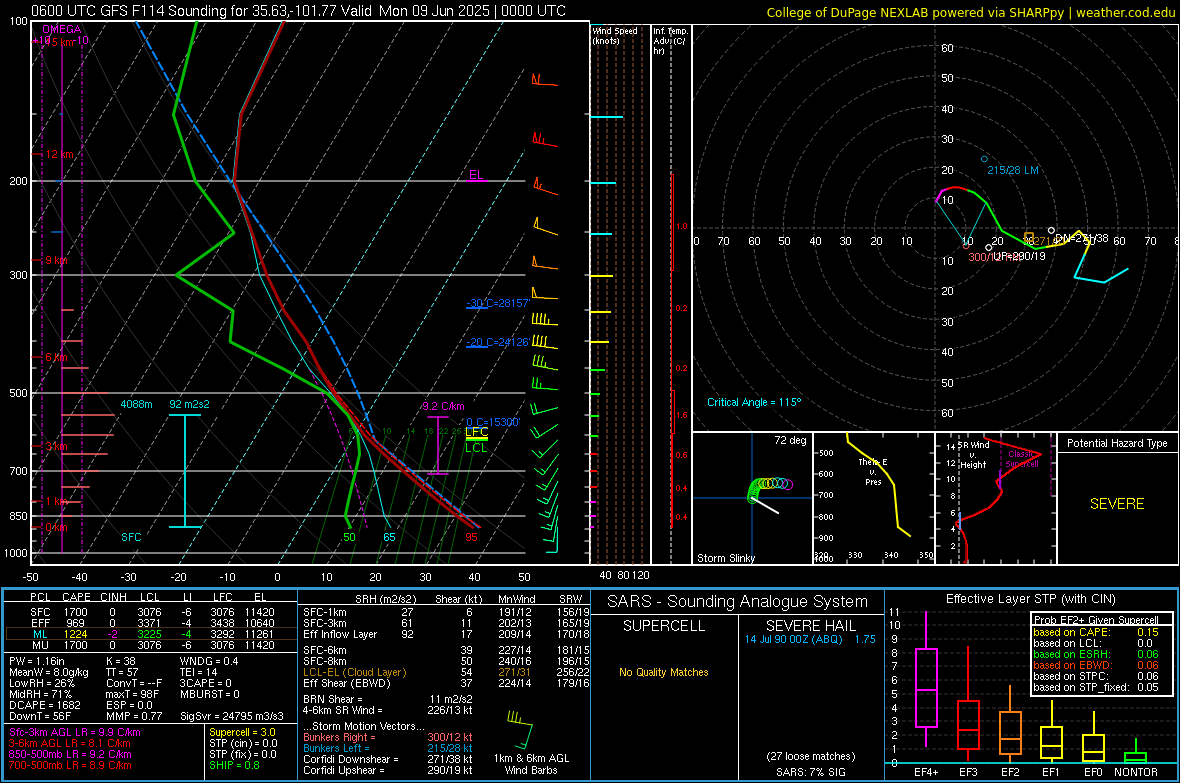This screenshot has width=1180, height=783.
Task: Click the Classic Supercell annotation
Action: point(1022,459)
